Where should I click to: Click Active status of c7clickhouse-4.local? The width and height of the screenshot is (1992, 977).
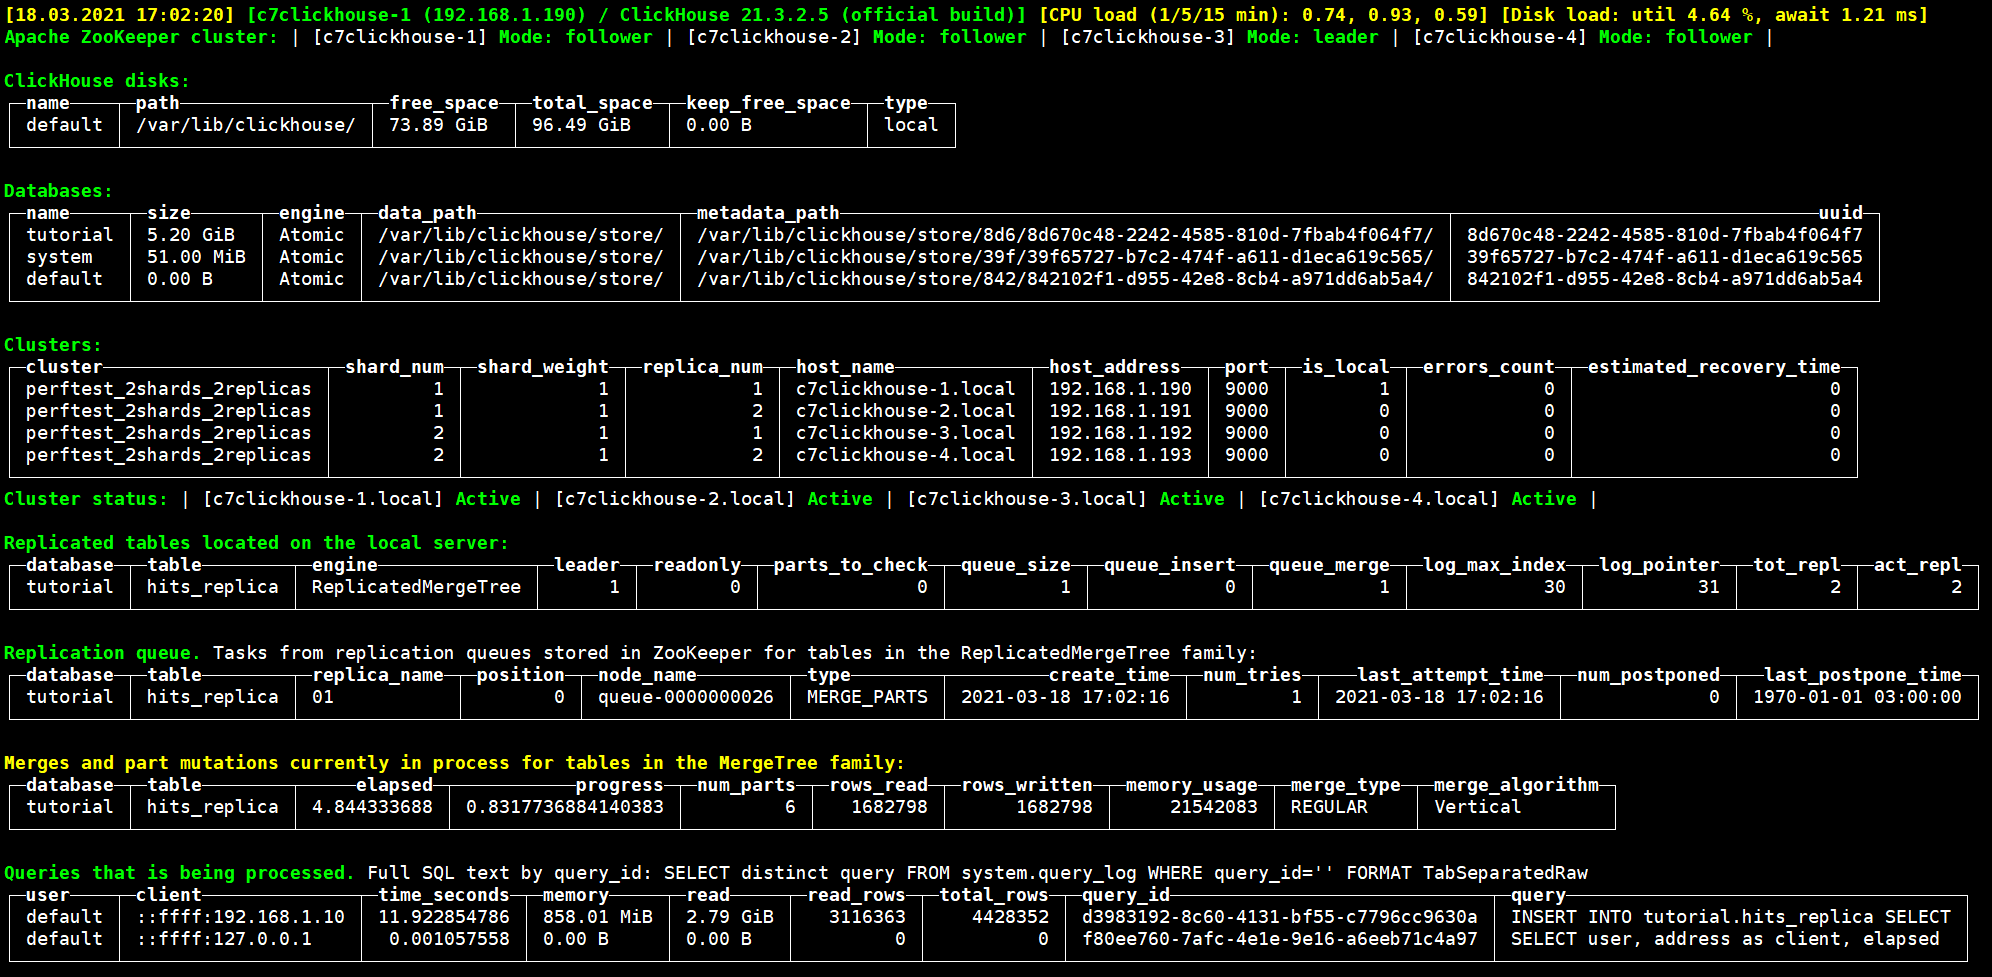point(1544,499)
